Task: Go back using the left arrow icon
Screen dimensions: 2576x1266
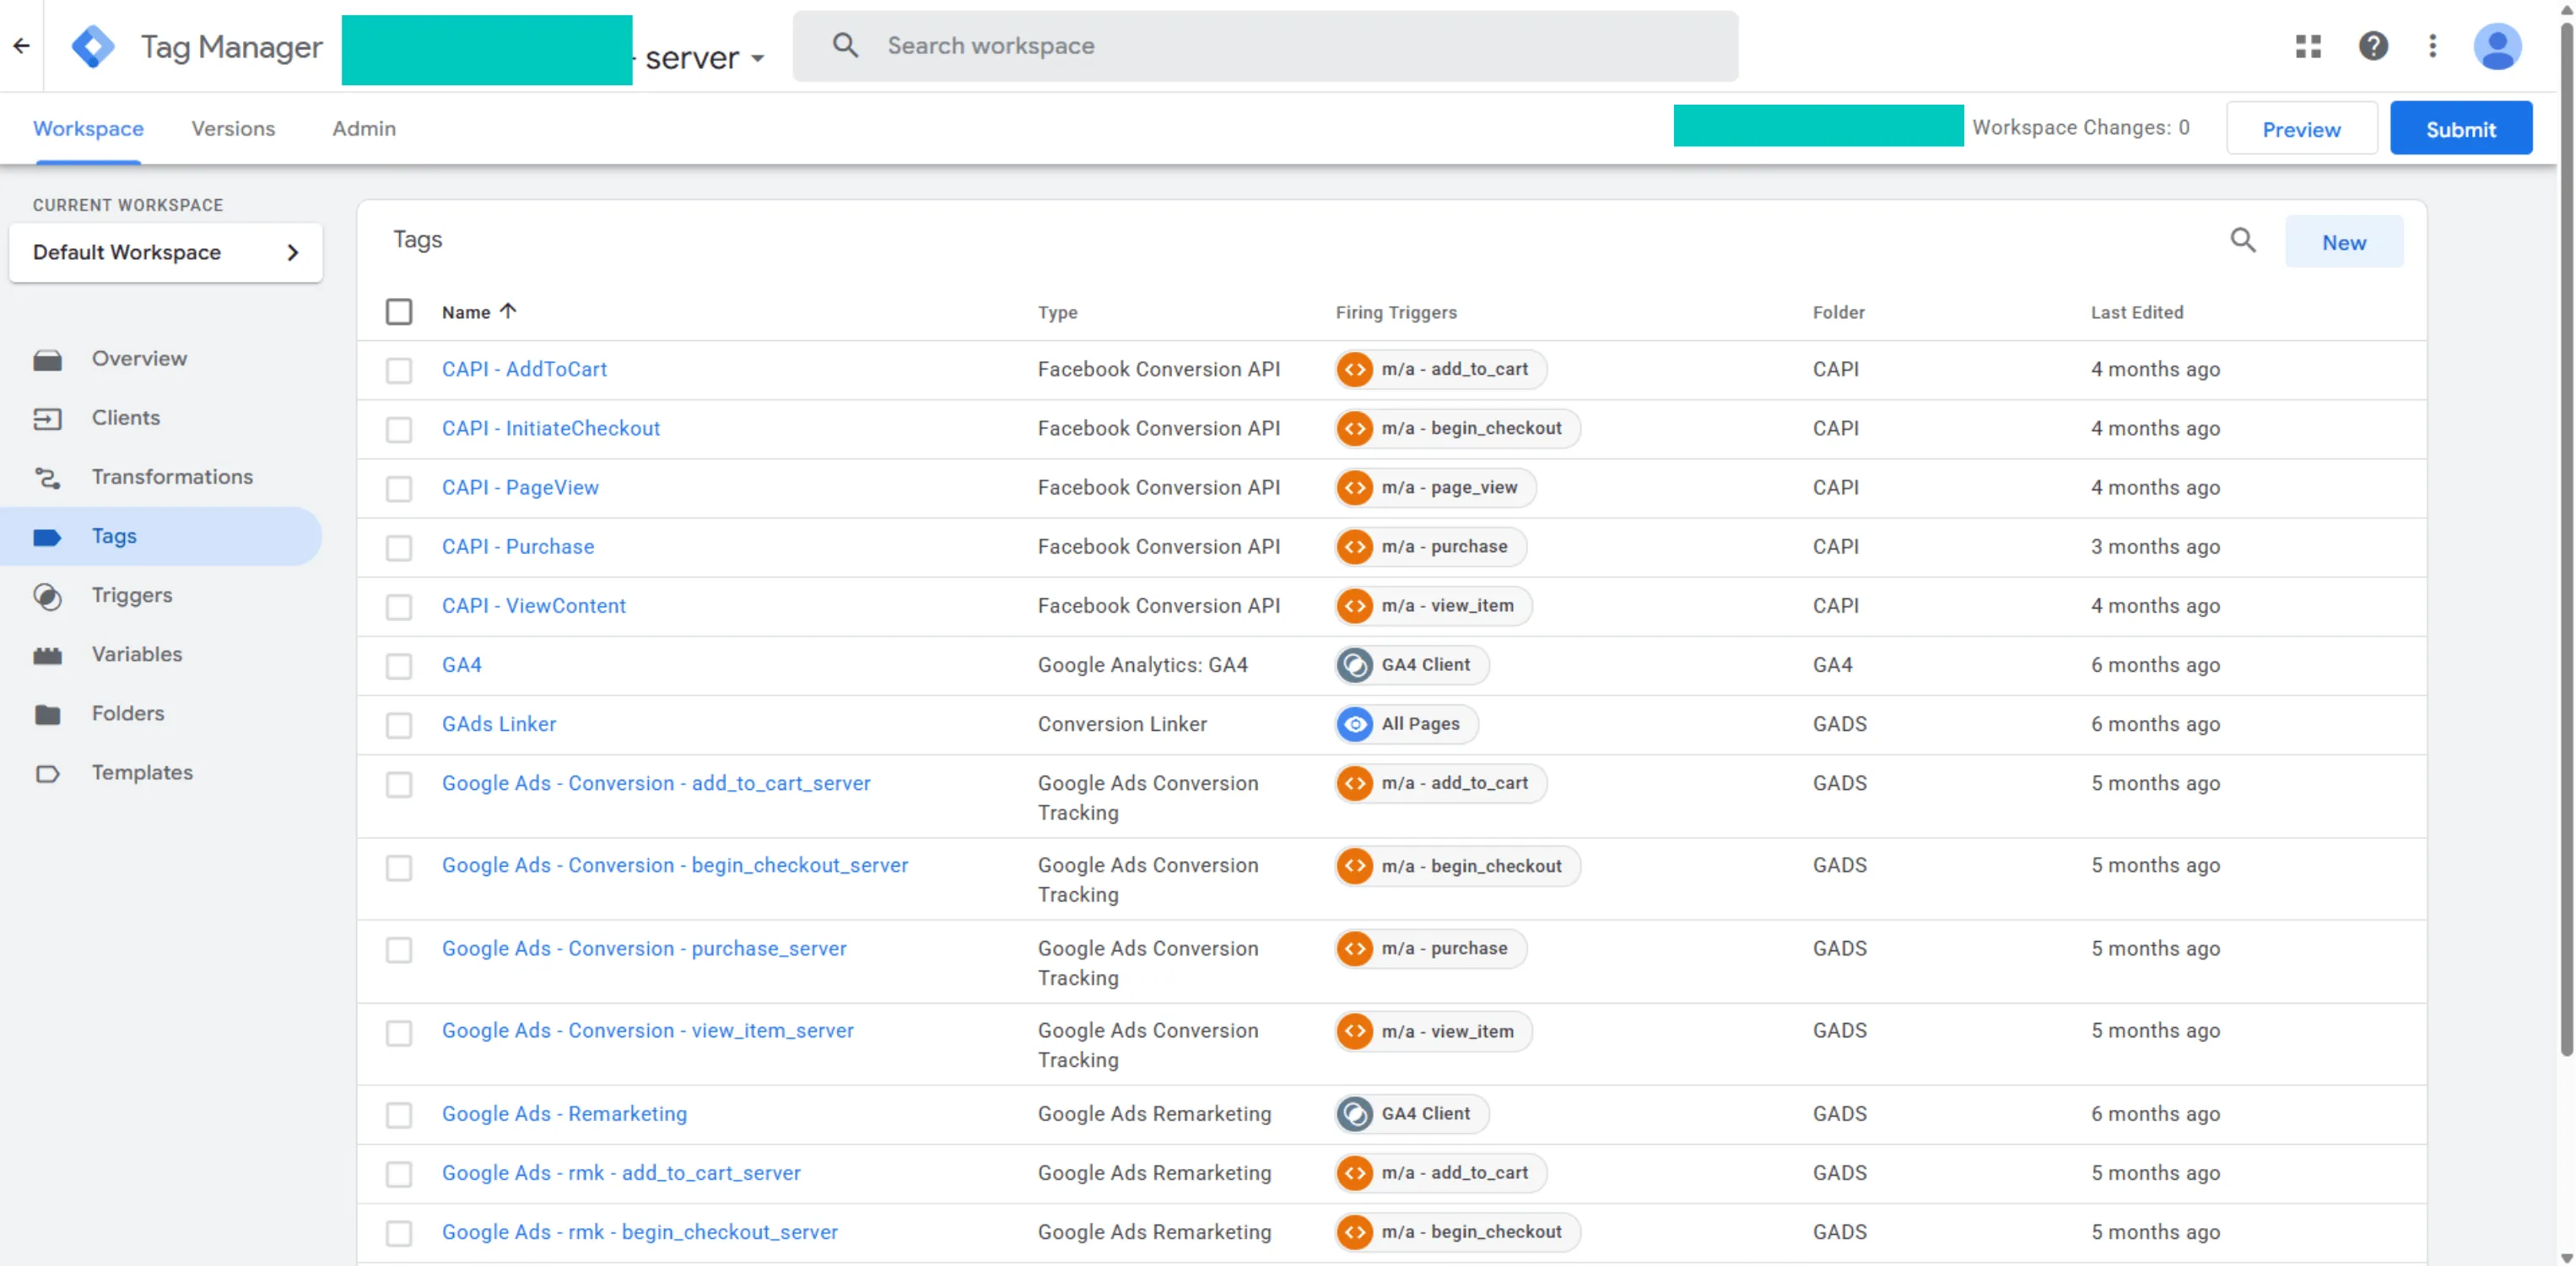Action: point(21,46)
